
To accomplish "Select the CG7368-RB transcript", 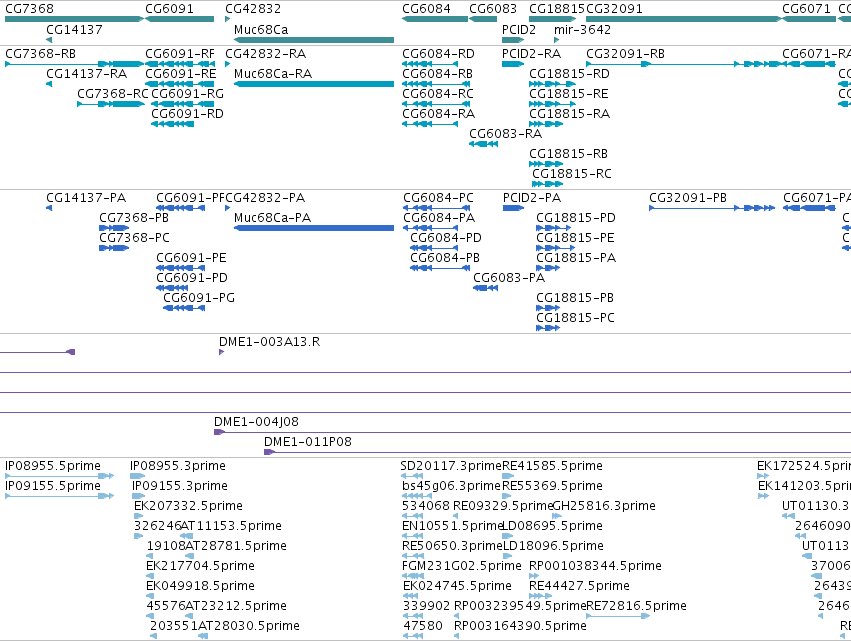I will [74, 64].
